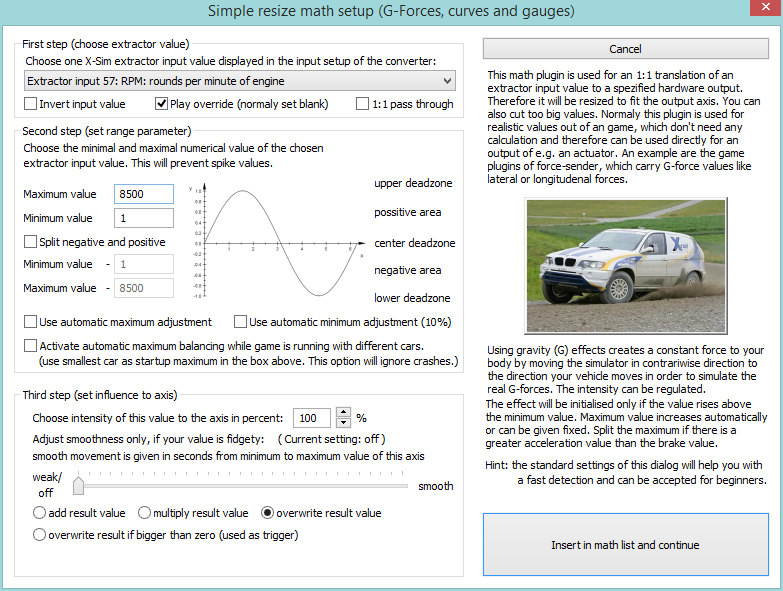Enable 1:1 pass through checkbox
Viewport: 783px width, 591px height.
point(362,104)
